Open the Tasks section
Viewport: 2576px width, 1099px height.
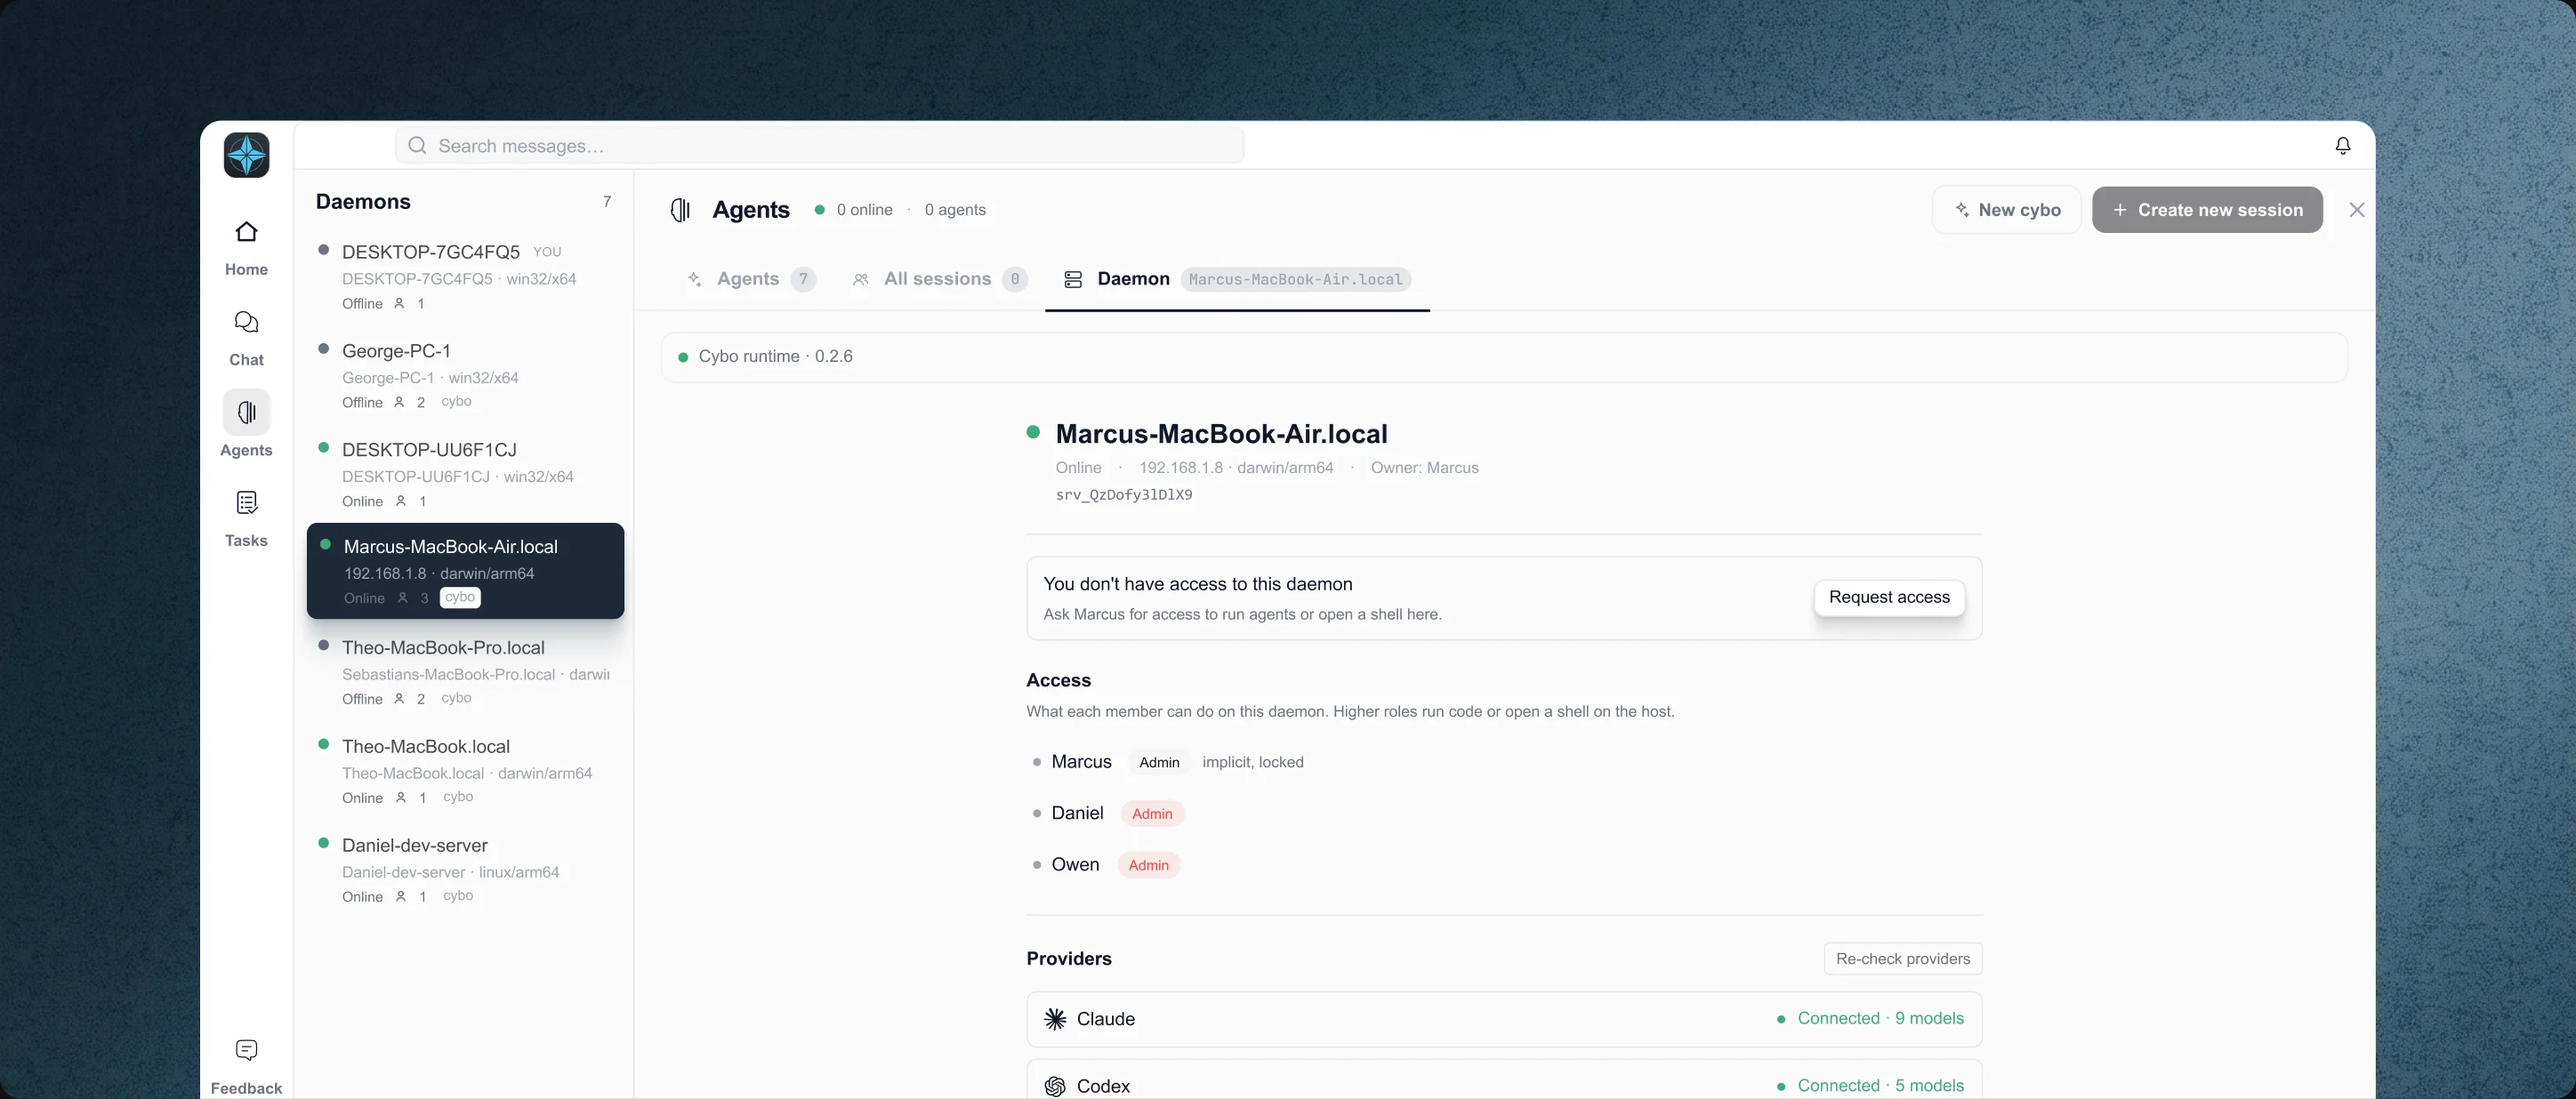tap(246, 520)
